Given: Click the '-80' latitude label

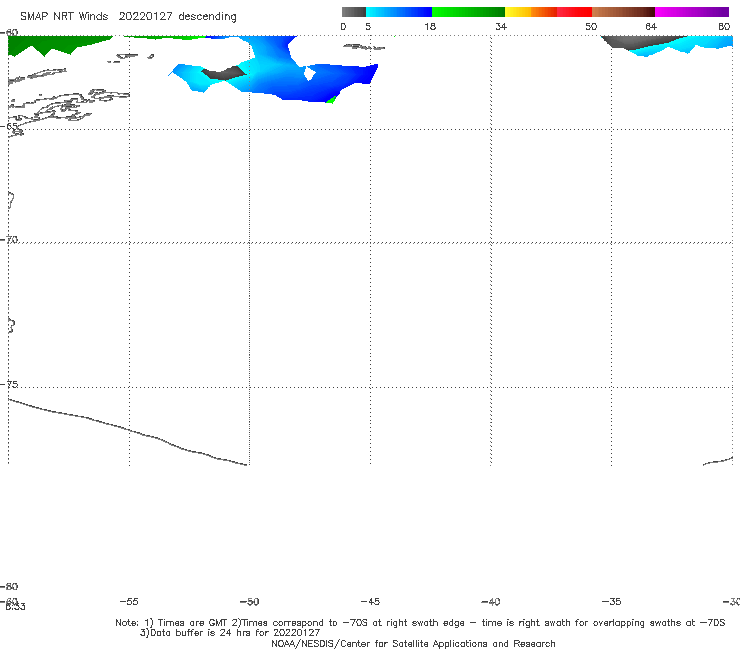Looking at the screenshot, I should point(9,586).
